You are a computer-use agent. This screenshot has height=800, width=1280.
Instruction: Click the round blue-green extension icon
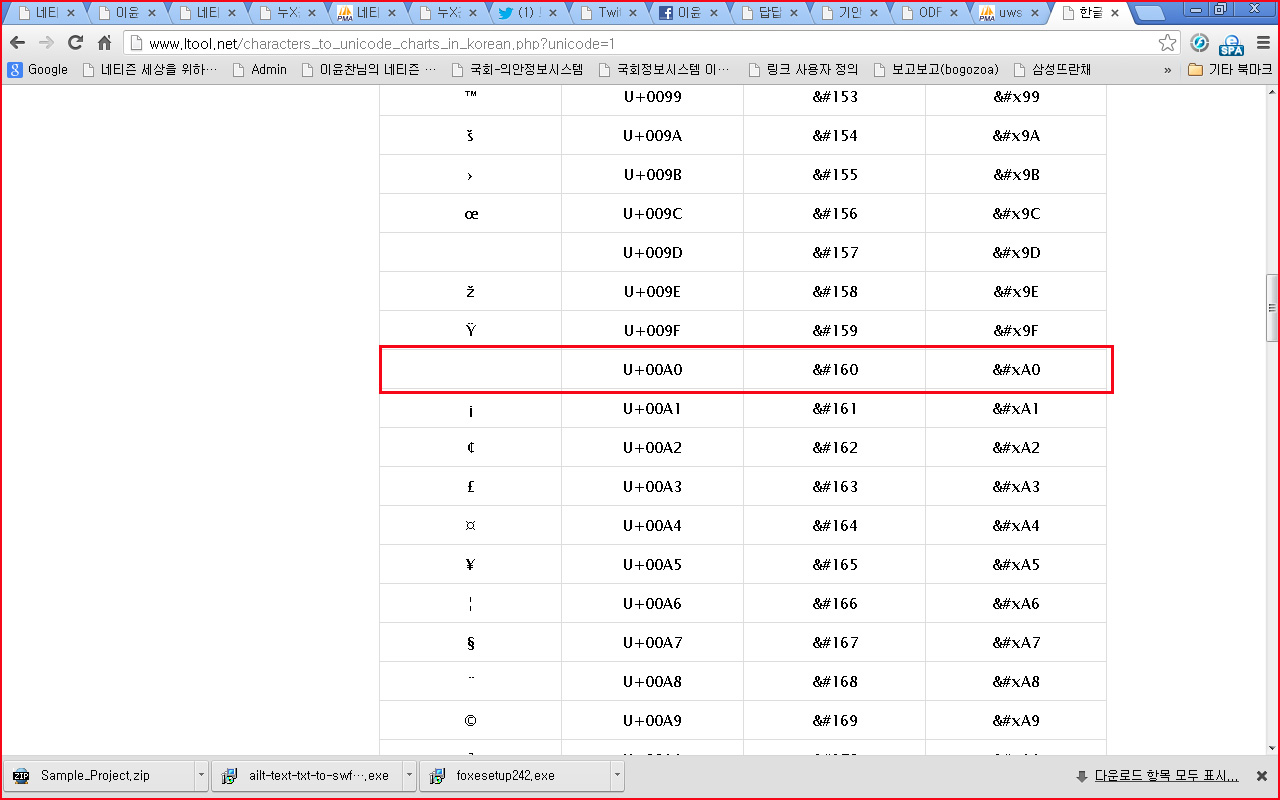point(1200,43)
